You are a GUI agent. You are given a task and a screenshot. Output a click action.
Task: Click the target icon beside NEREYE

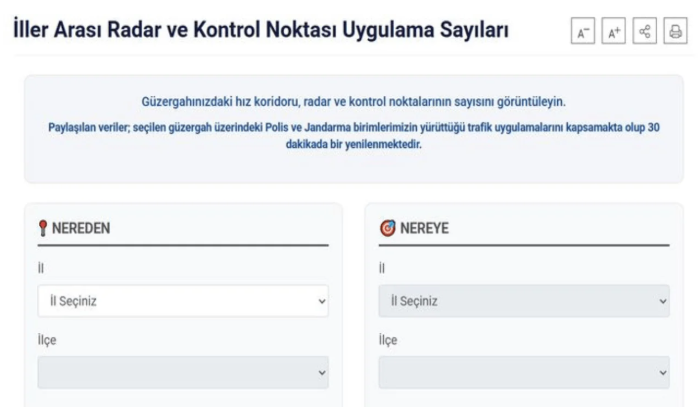387,228
